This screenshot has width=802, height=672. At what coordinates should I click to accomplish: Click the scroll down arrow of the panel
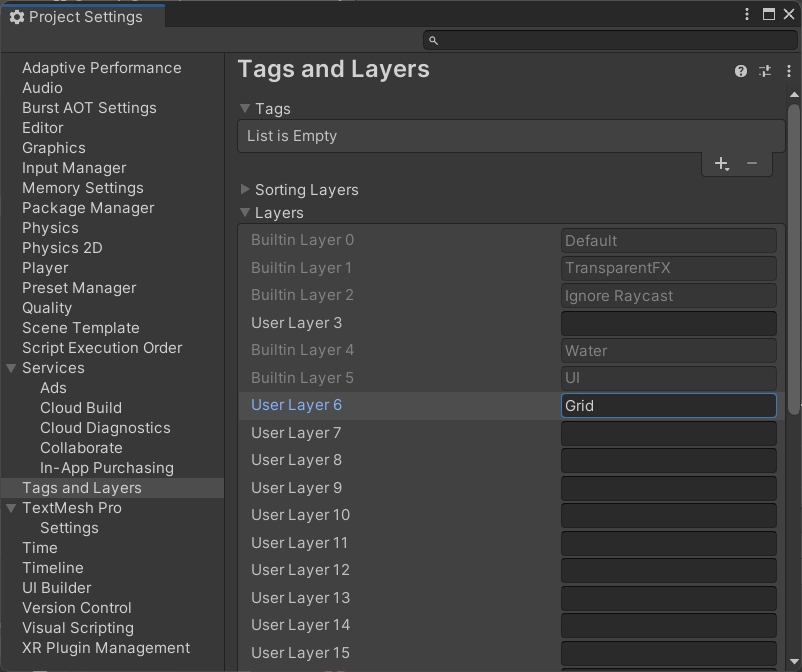(794, 661)
